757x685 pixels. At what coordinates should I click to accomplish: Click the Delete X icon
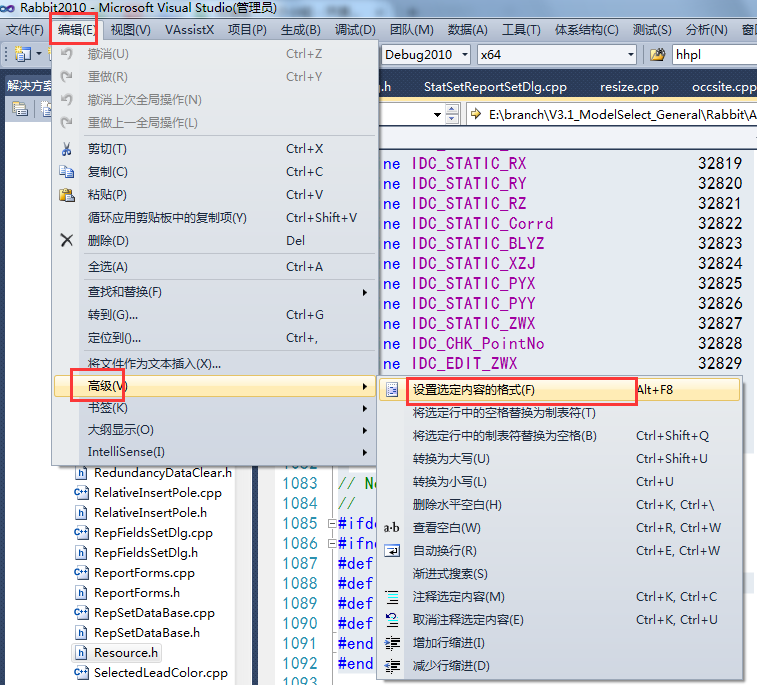pyautogui.click(x=67, y=240)
